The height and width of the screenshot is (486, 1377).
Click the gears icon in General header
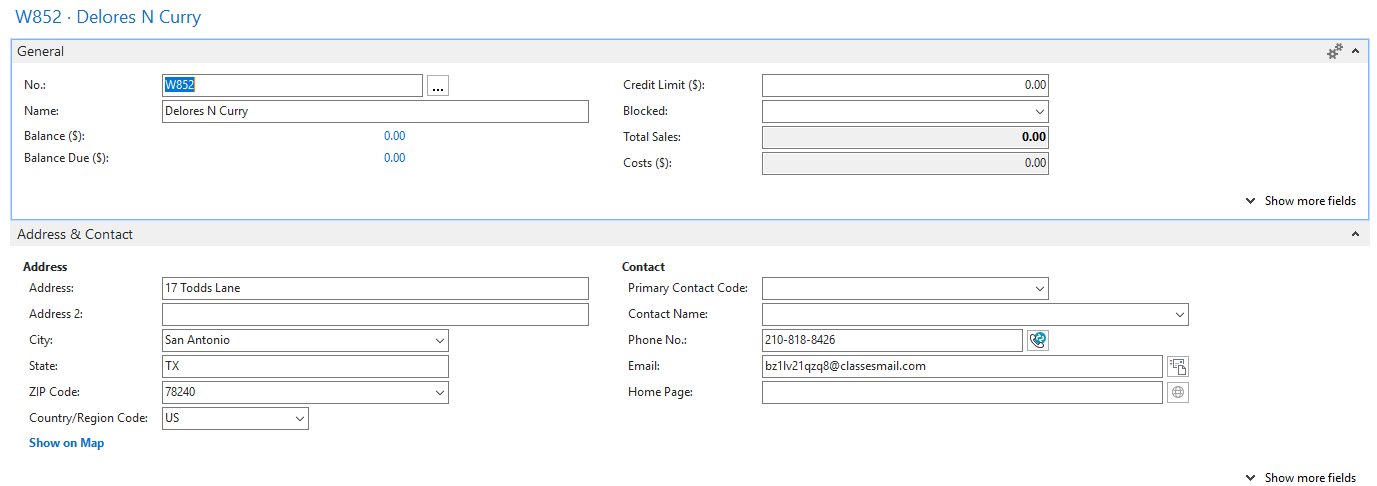(1334, 51)
